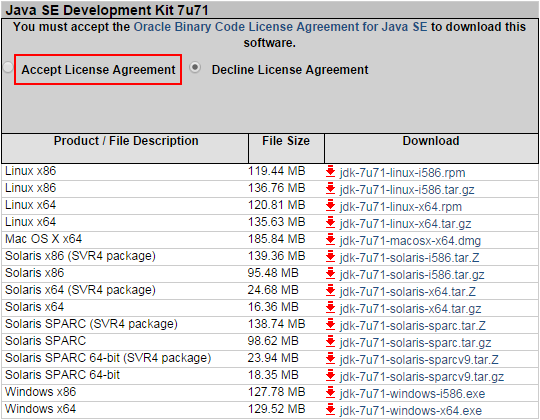Click download arrow icon for macosx-x64.dmg
The image size is (540, 420).
click(x=331, y=239)
